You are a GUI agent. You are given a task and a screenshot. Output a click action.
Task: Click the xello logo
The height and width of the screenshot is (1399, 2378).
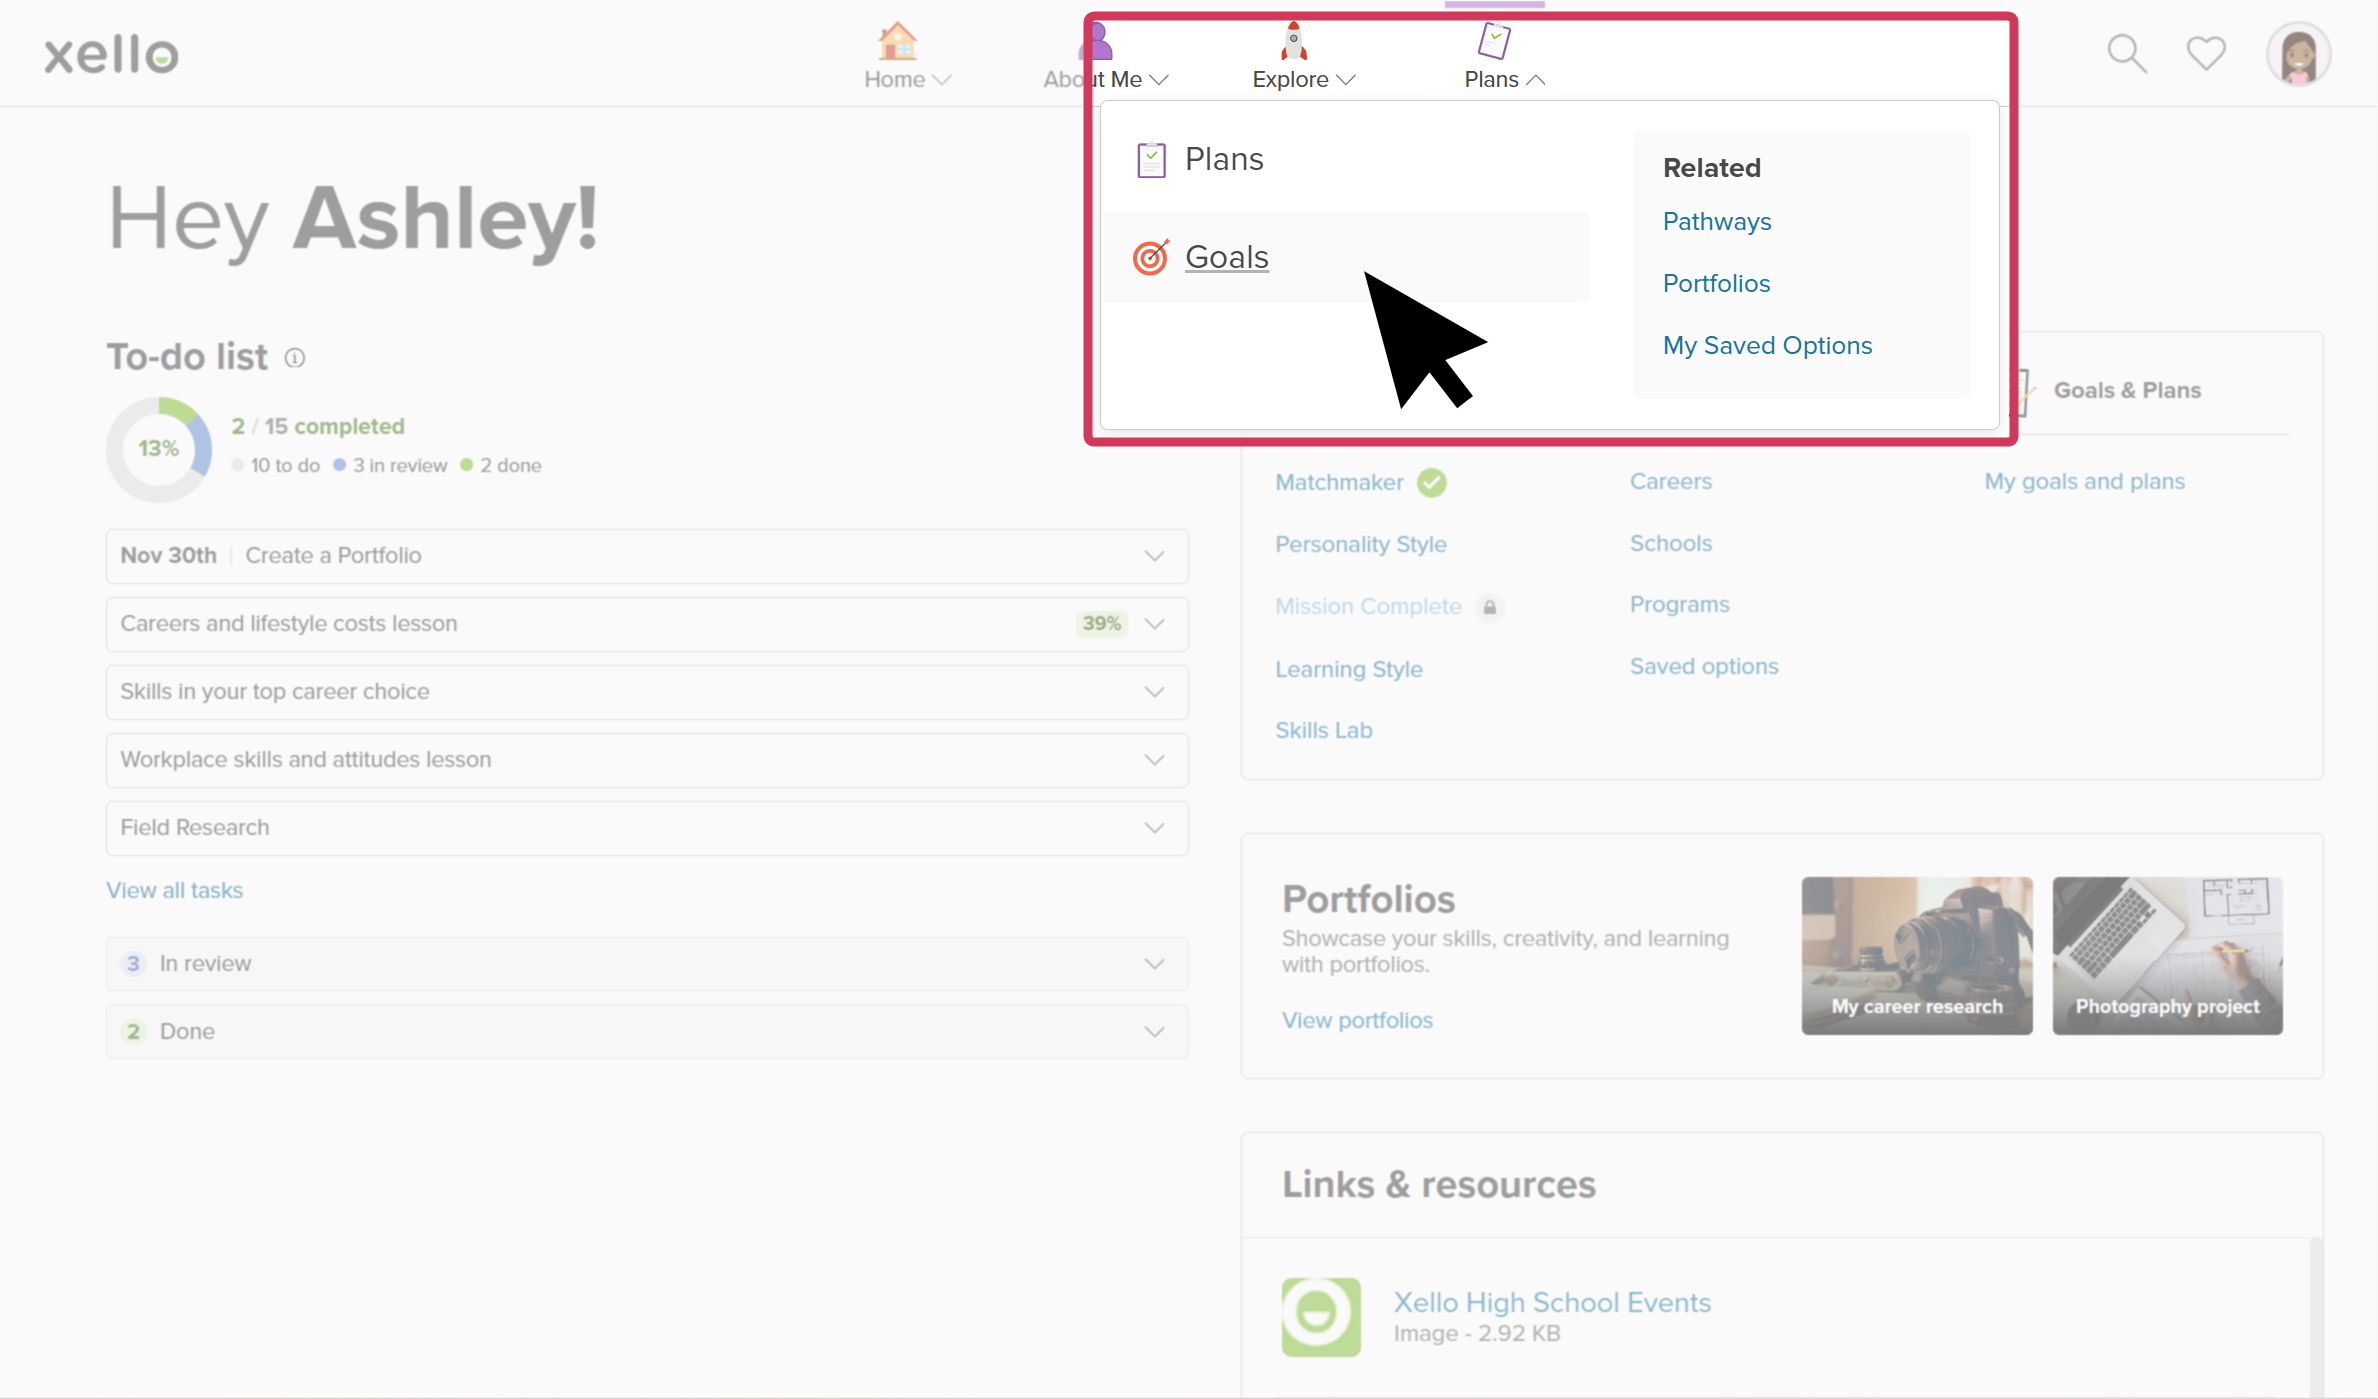coord(111,55)
